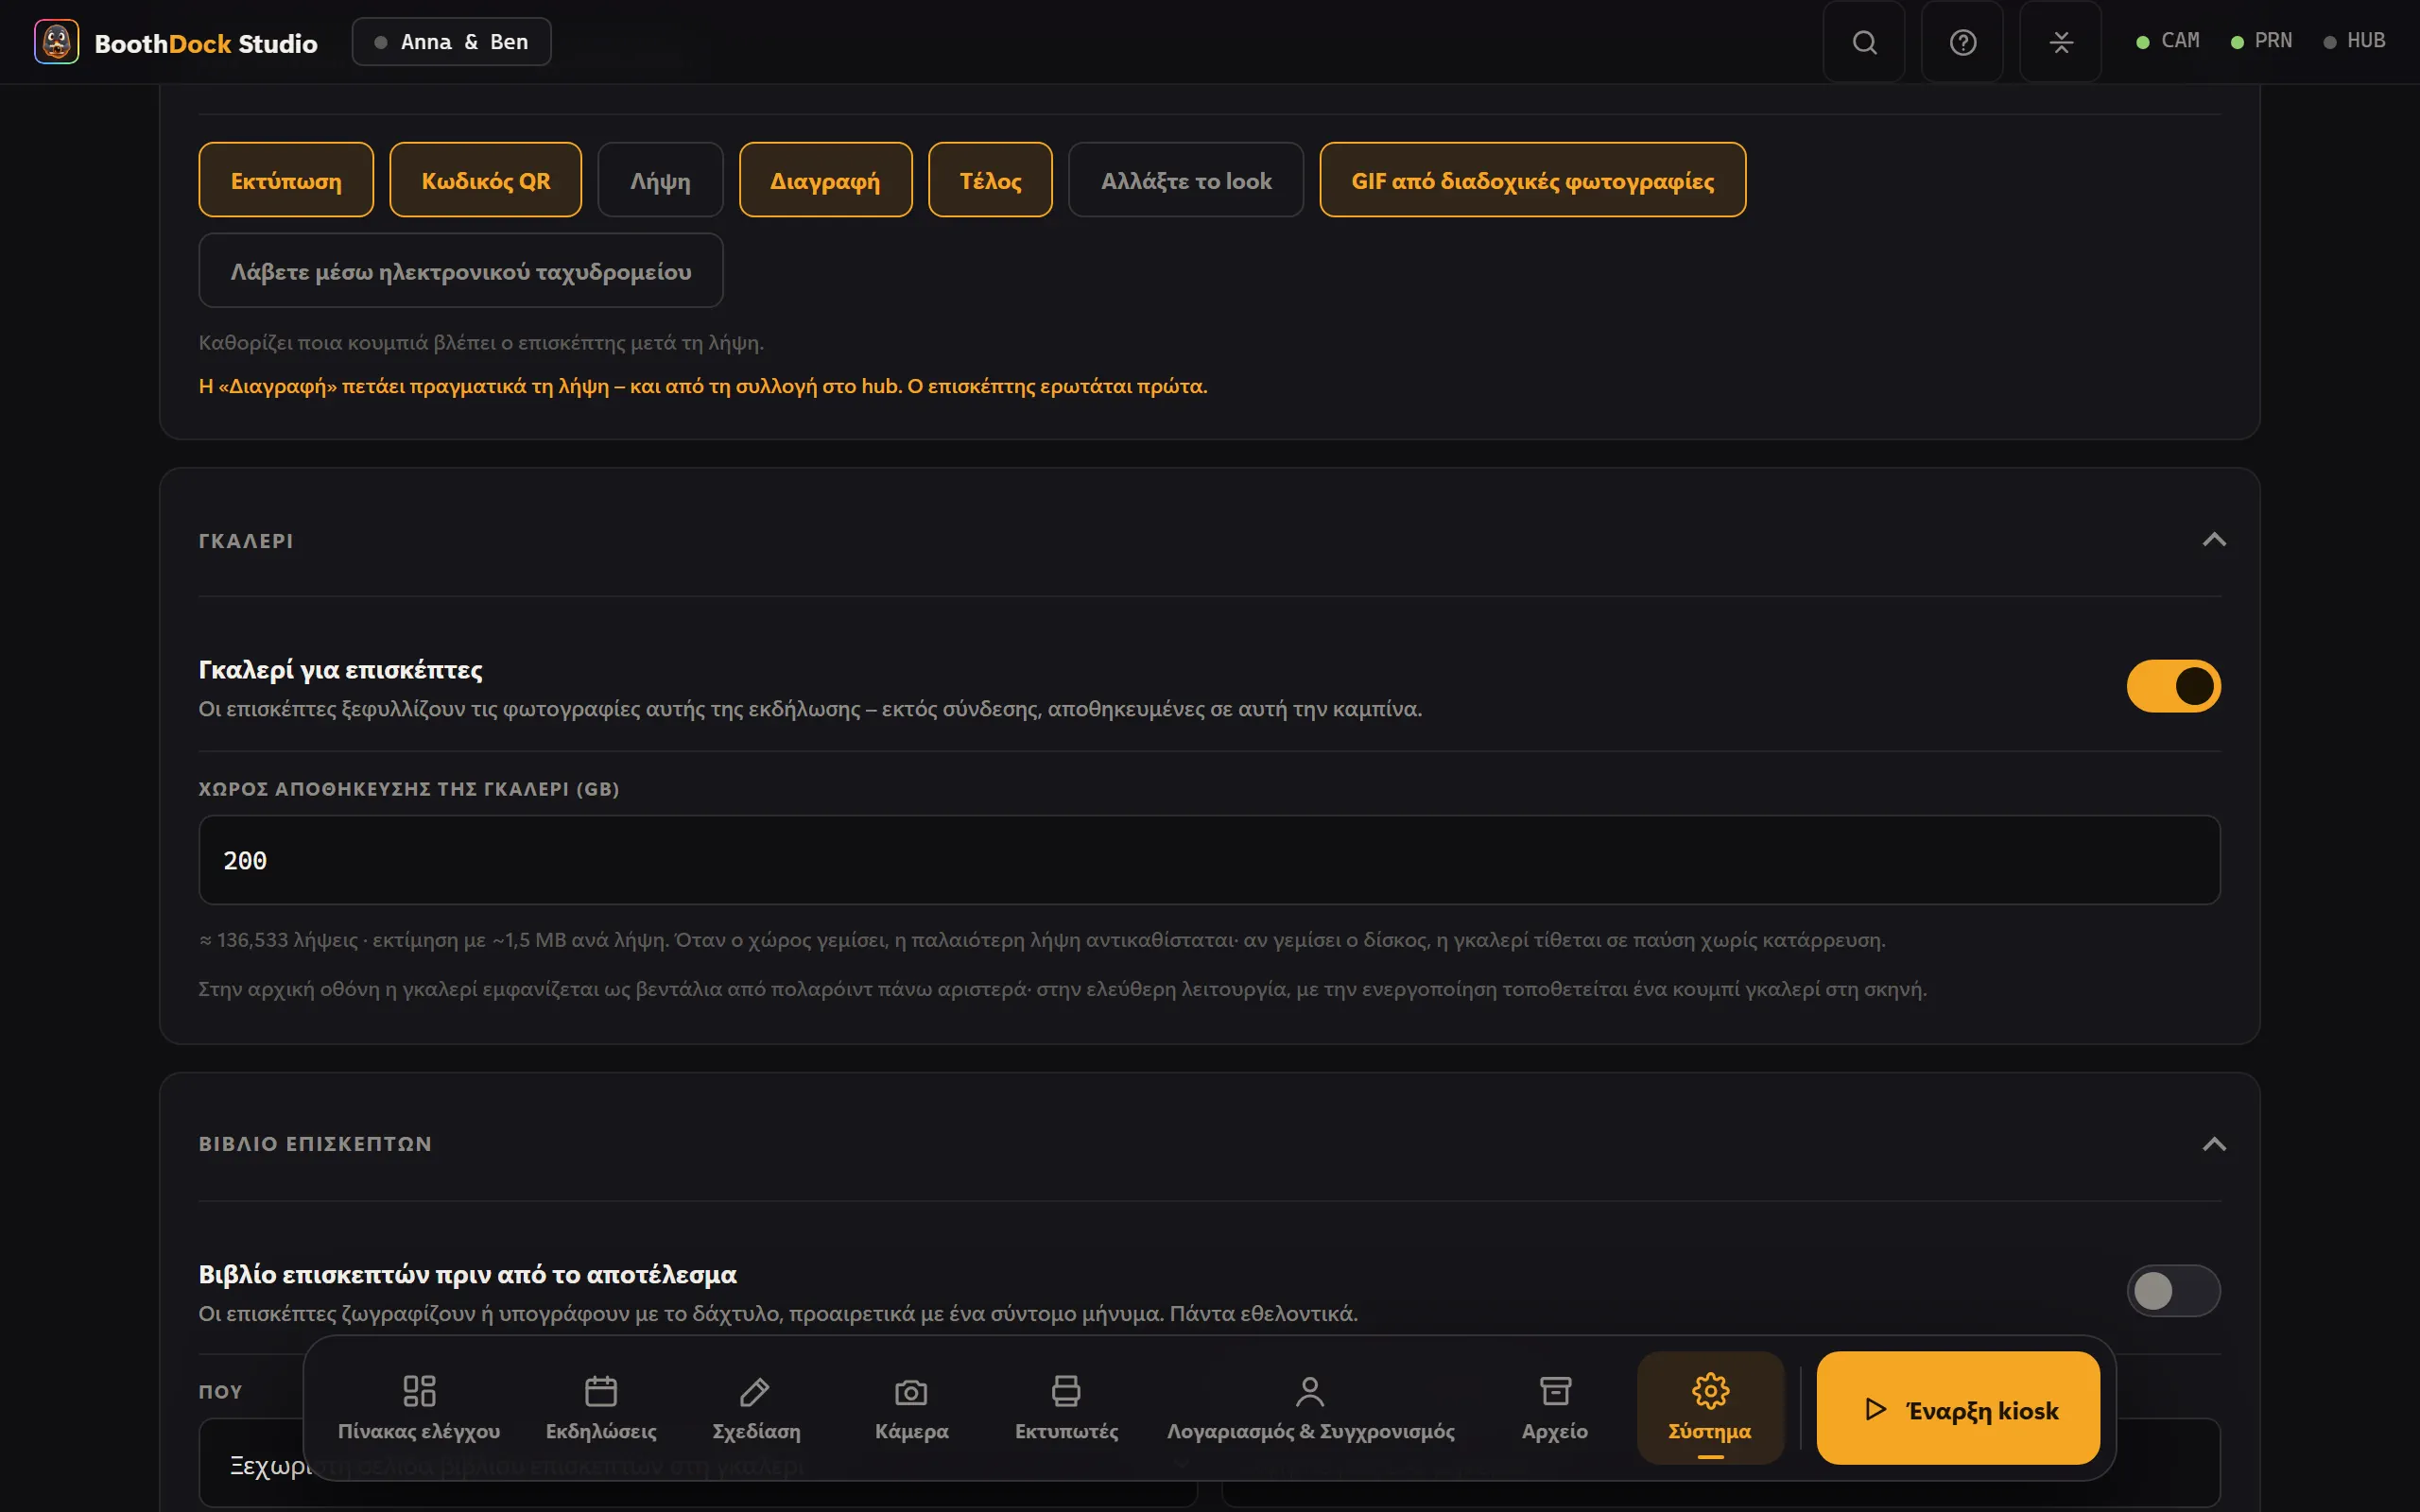Screen dimensions: 2420x1512
Task: Enable the Λήψη chip
Action: [660, 180]
